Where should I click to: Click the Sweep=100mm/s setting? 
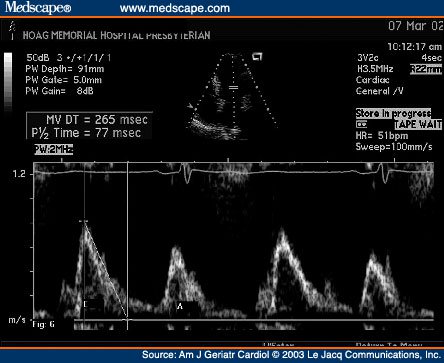click(x=394, y=147)
